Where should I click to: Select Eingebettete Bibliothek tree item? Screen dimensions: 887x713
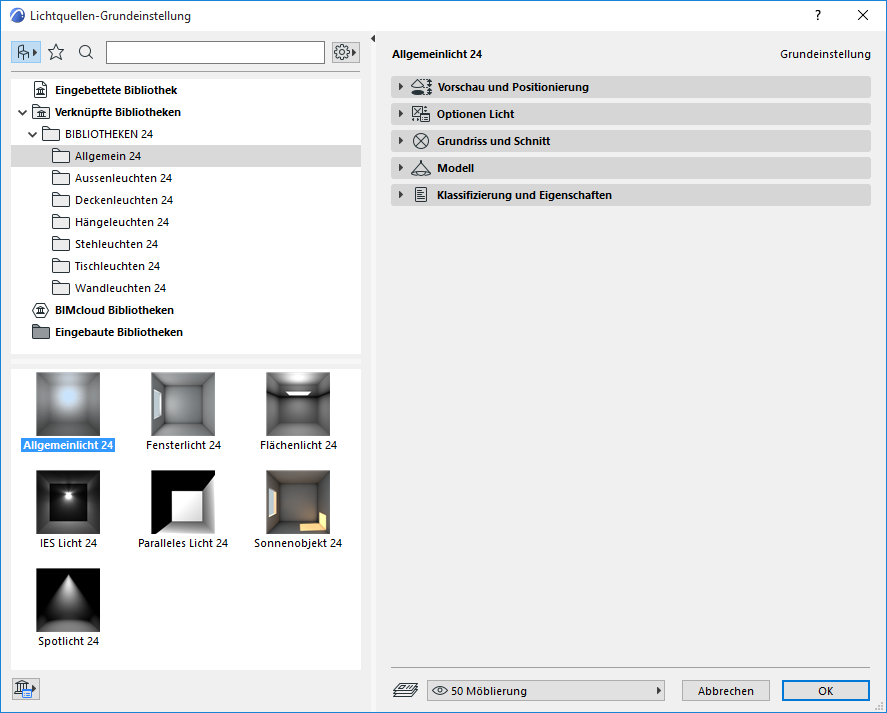(116, 90)
